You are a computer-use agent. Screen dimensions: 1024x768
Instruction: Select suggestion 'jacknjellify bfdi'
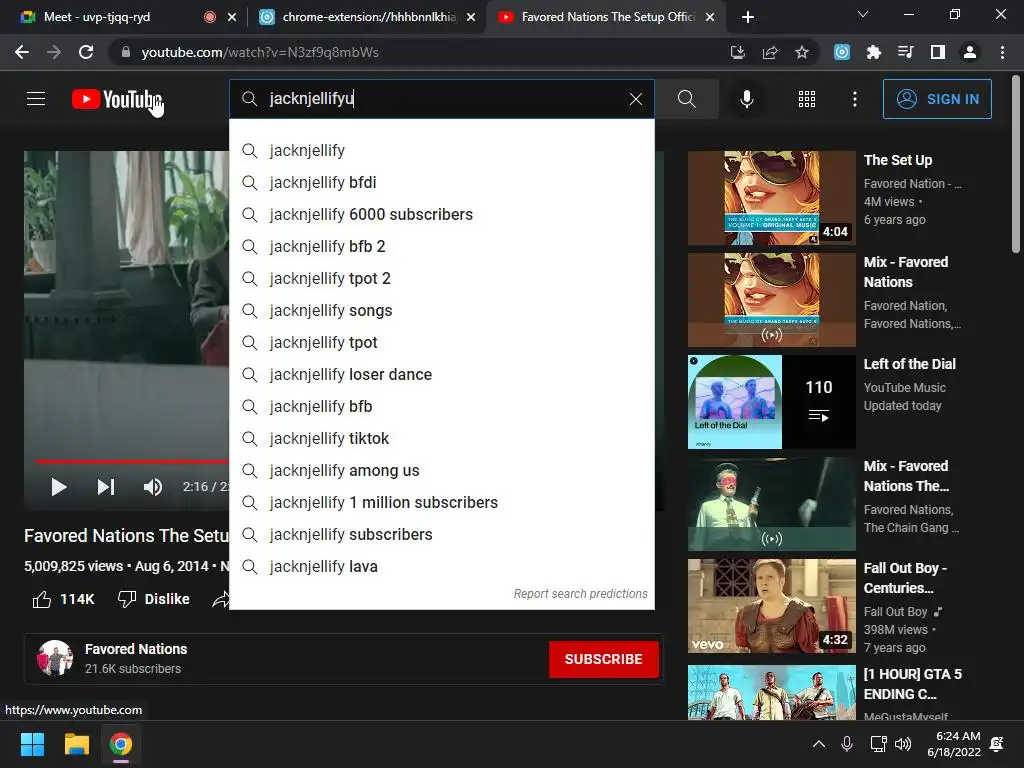click(x=442, y=182)
